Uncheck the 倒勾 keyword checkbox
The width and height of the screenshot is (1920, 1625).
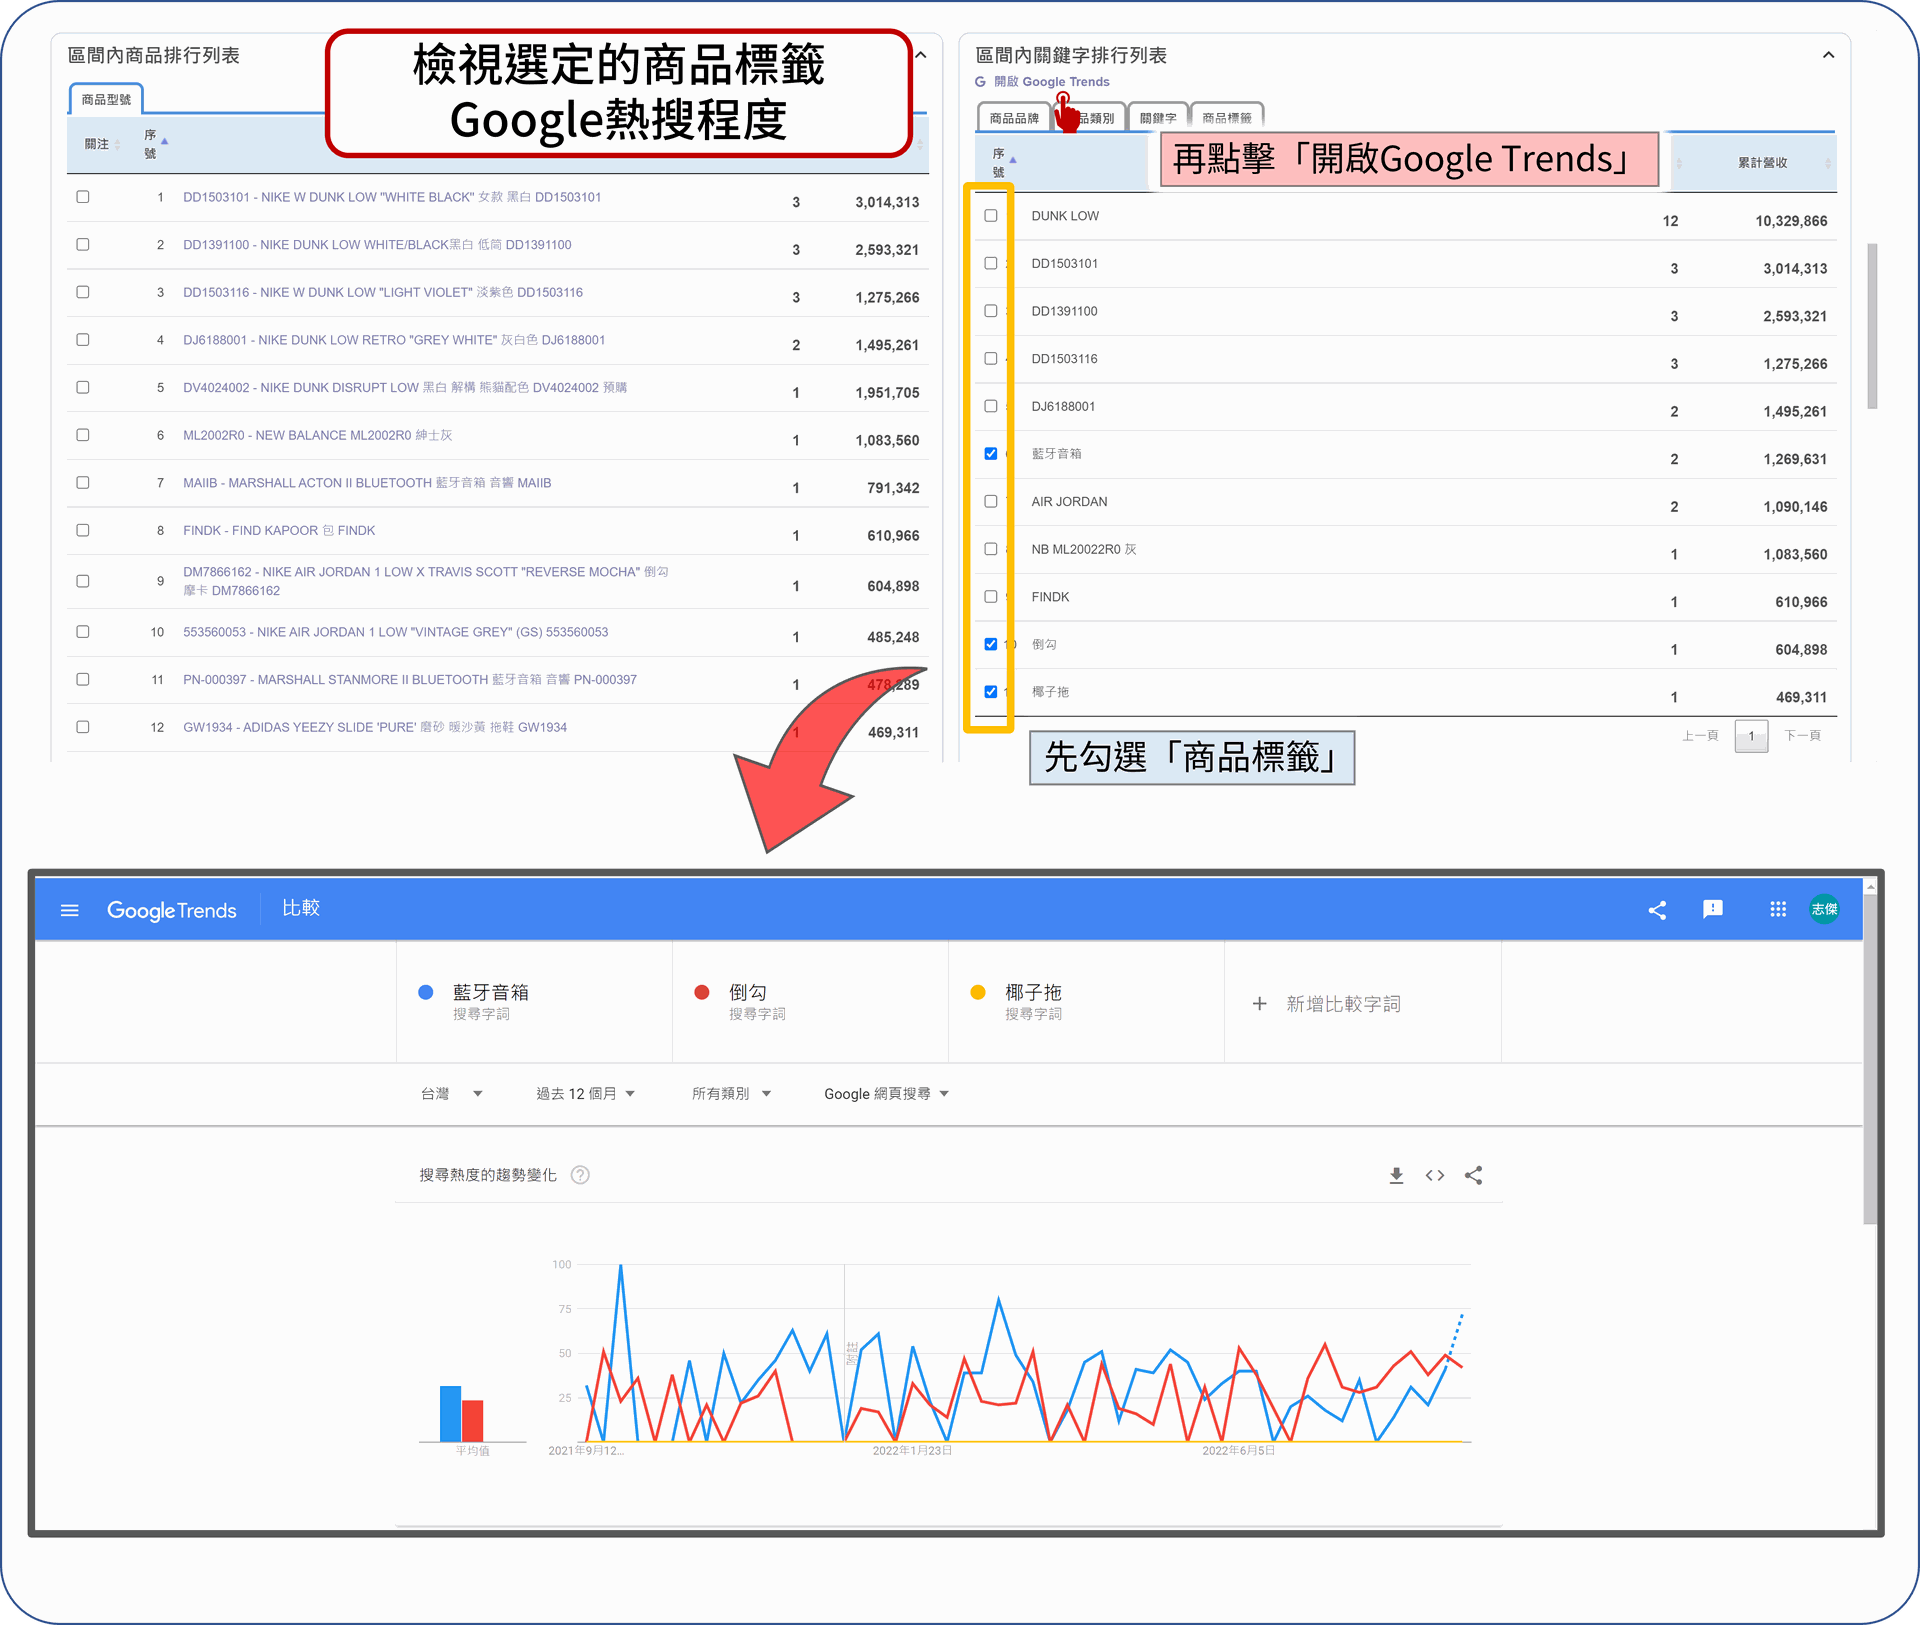pos(991,644)
